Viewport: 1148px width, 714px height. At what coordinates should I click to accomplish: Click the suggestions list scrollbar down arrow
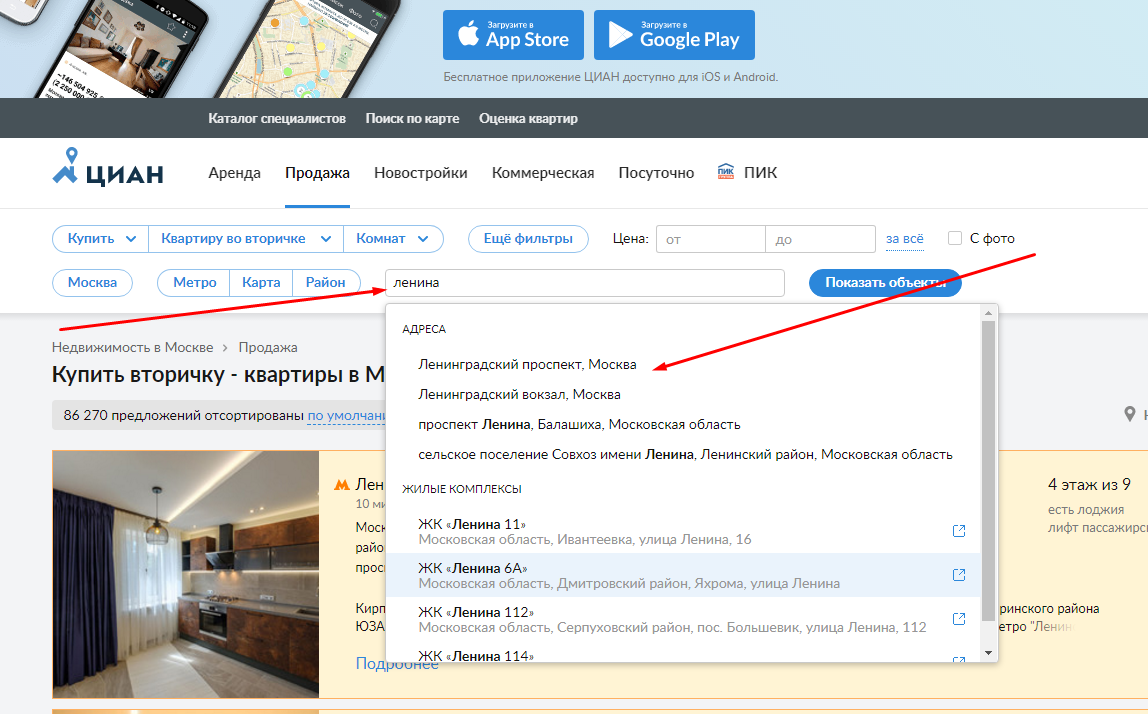pos(988,652)
